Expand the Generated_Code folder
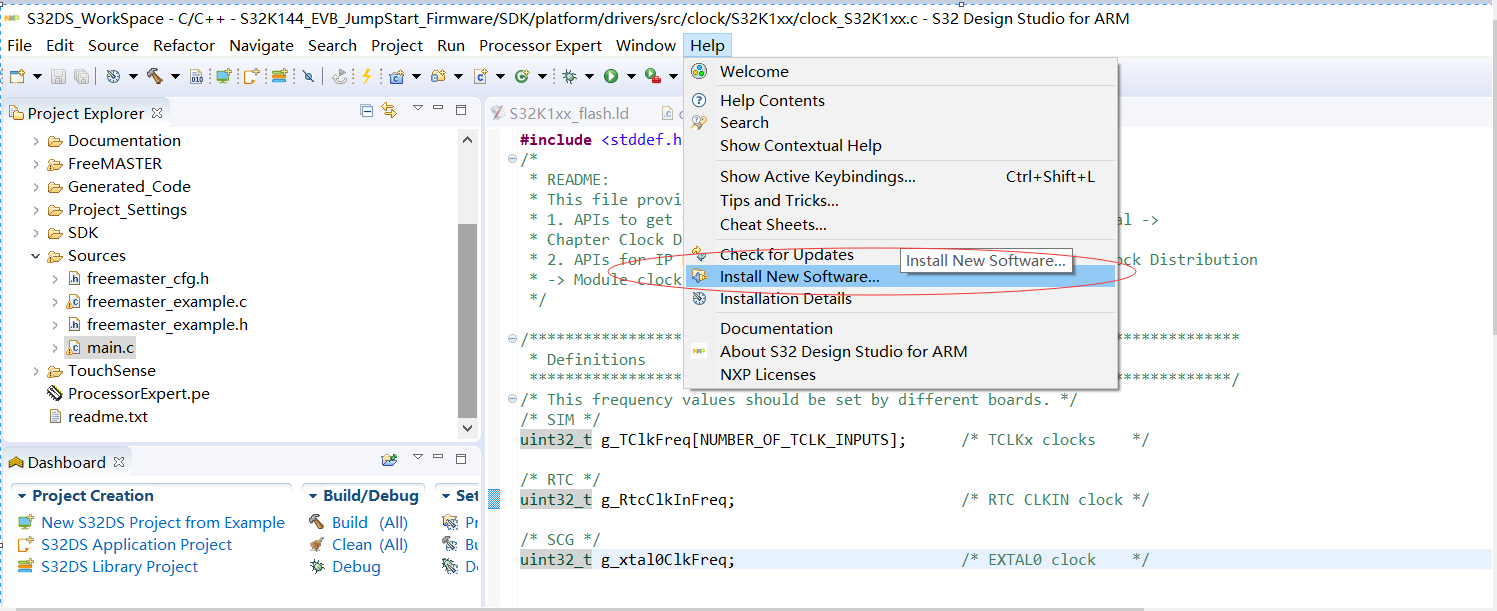Screen dimensions: 1497x611 tap(36, 187)
